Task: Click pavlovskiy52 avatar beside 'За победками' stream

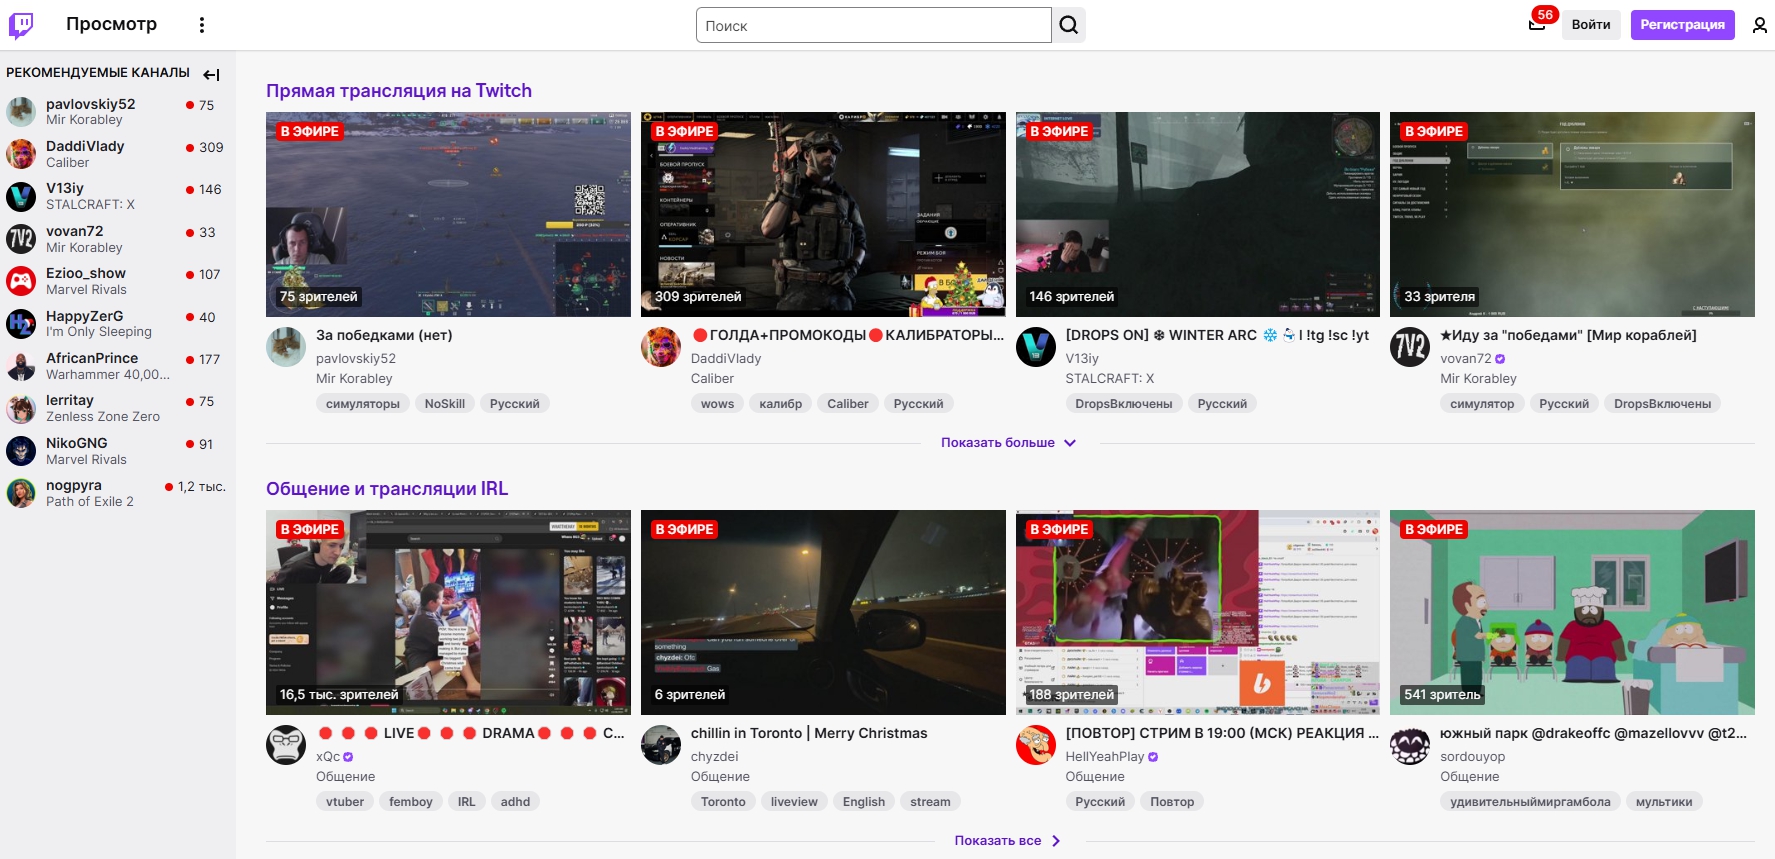Action: 286,347
